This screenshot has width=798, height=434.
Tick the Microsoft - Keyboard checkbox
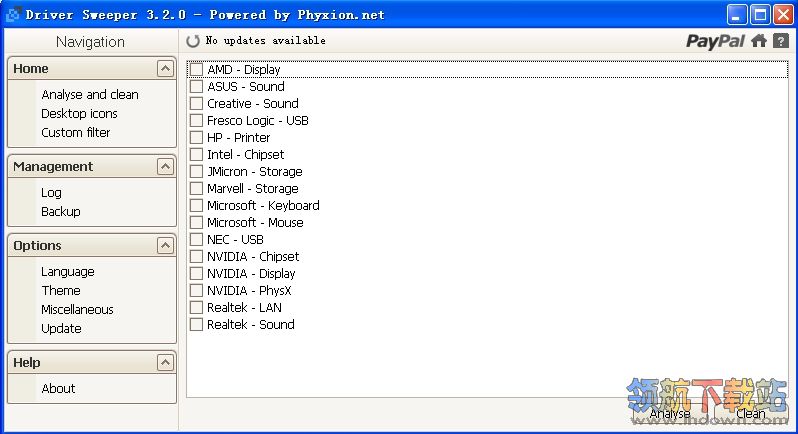tap(196, 206)
